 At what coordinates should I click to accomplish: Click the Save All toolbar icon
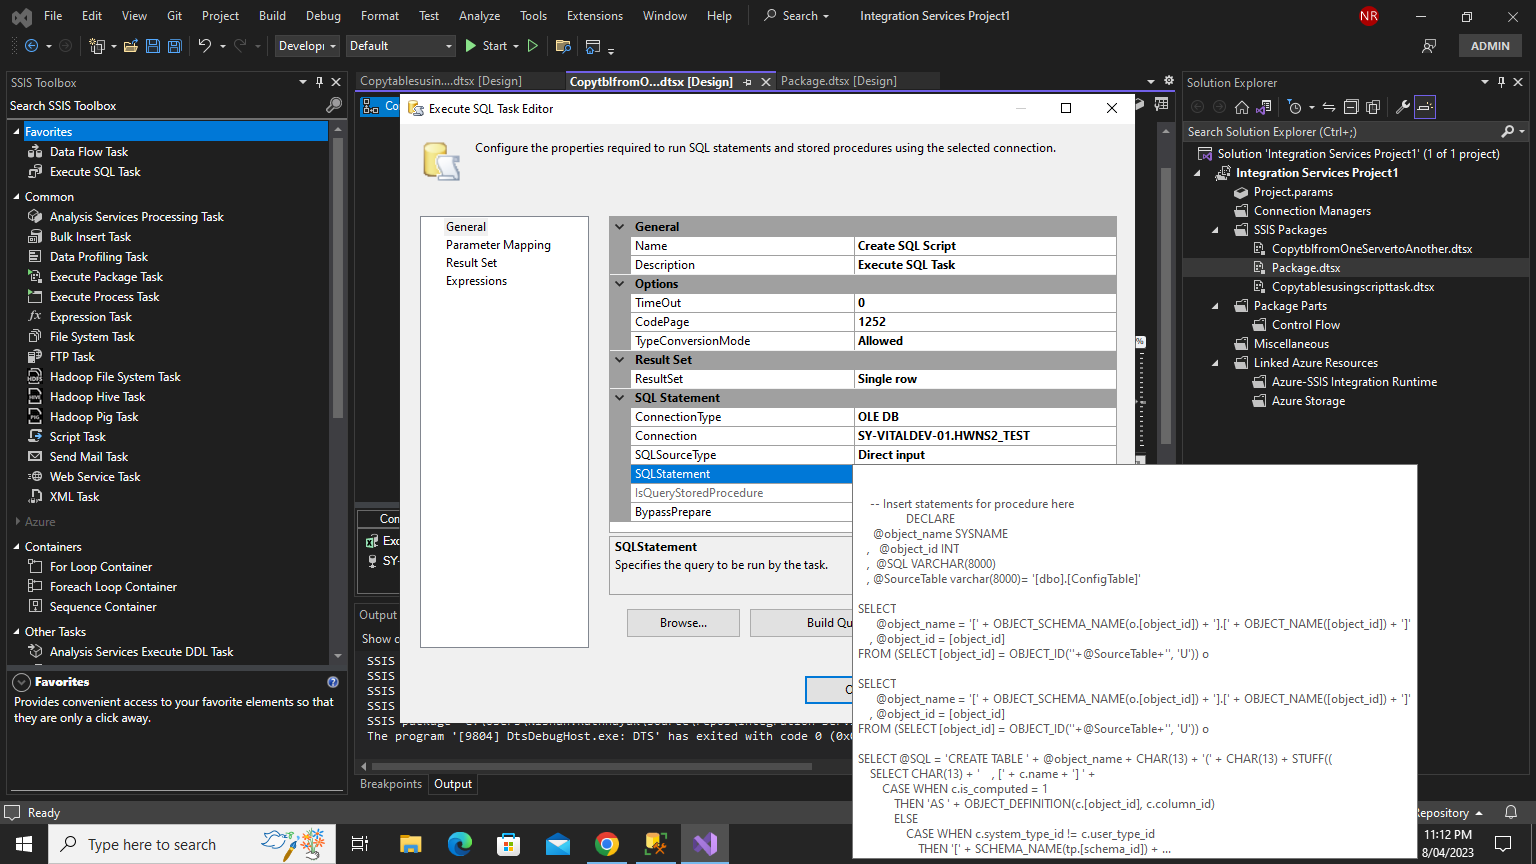click(174, 46)
